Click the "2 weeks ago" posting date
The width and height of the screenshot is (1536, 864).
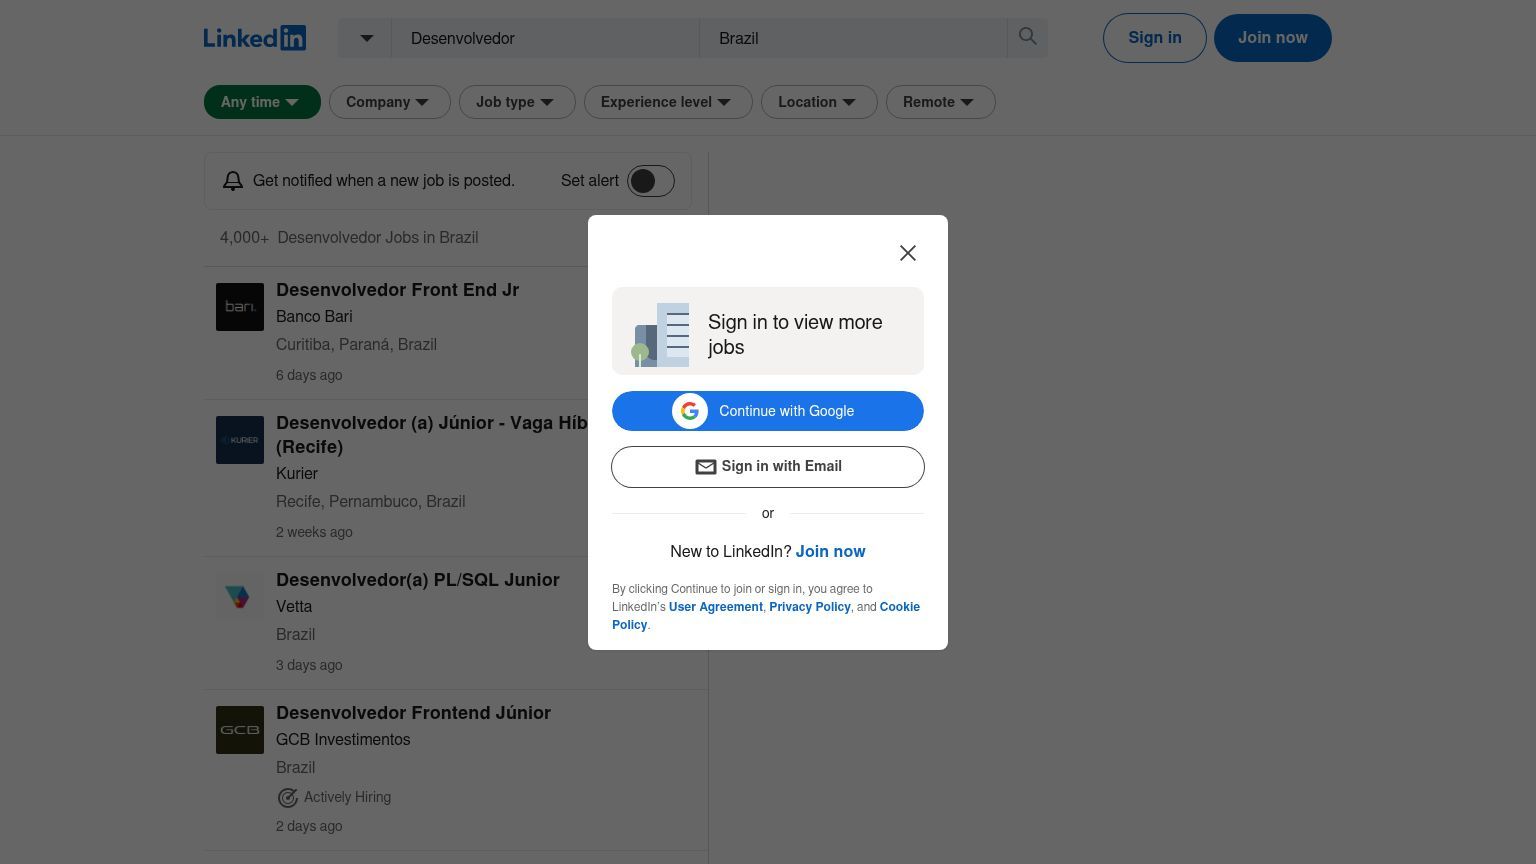(x=314, y=533)
